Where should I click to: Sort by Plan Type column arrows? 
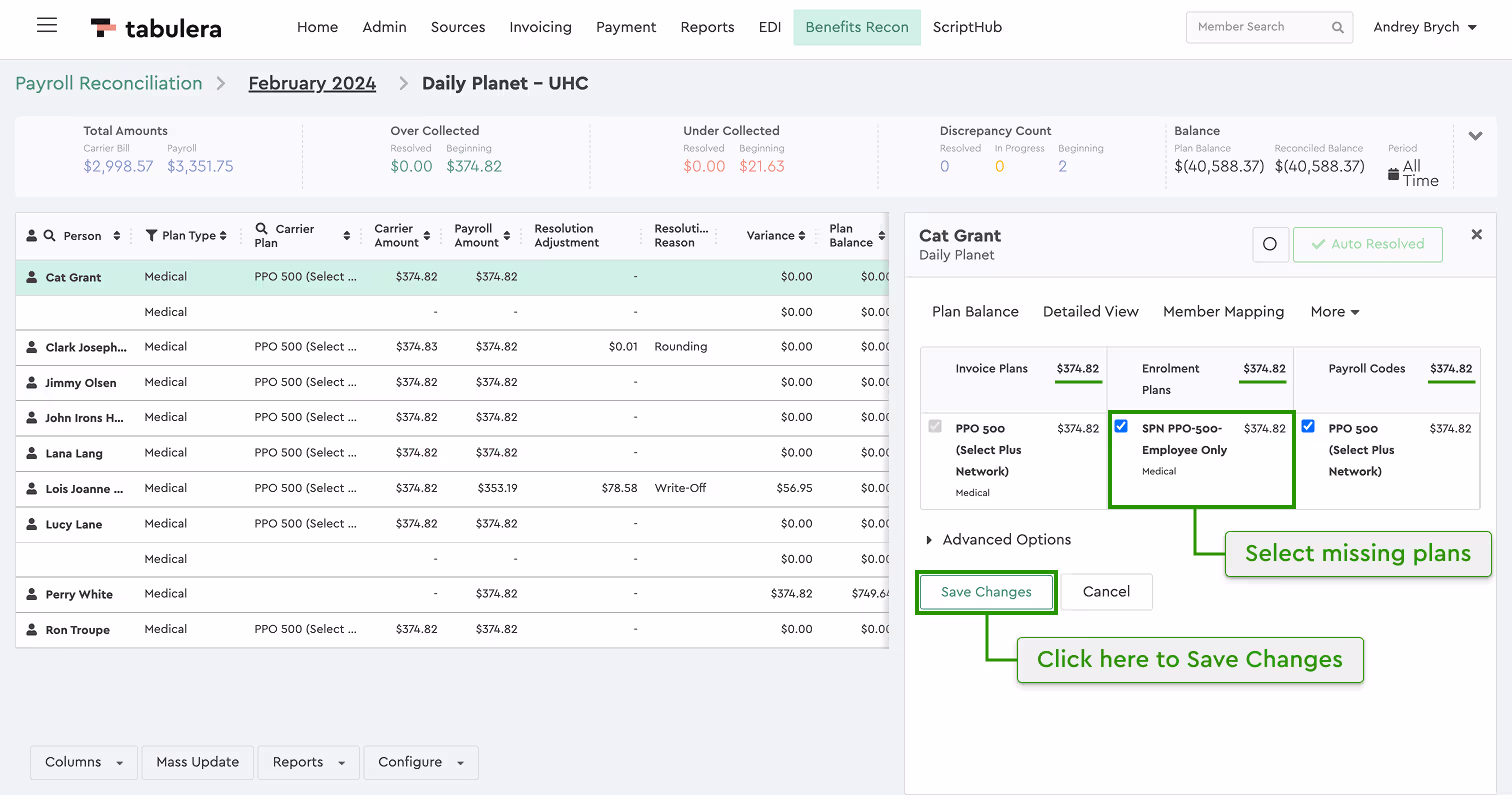[223, 236]
